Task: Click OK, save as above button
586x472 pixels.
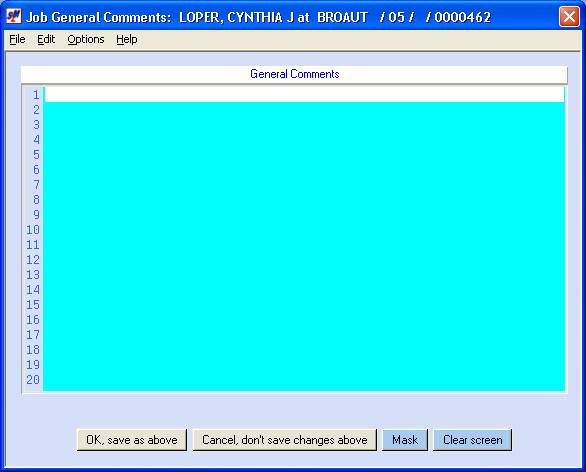Action: coord(132,440)
